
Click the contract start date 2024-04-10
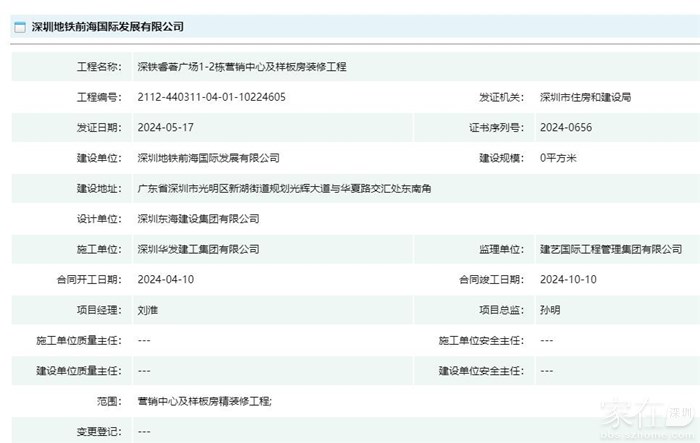(x=165, y=279)
